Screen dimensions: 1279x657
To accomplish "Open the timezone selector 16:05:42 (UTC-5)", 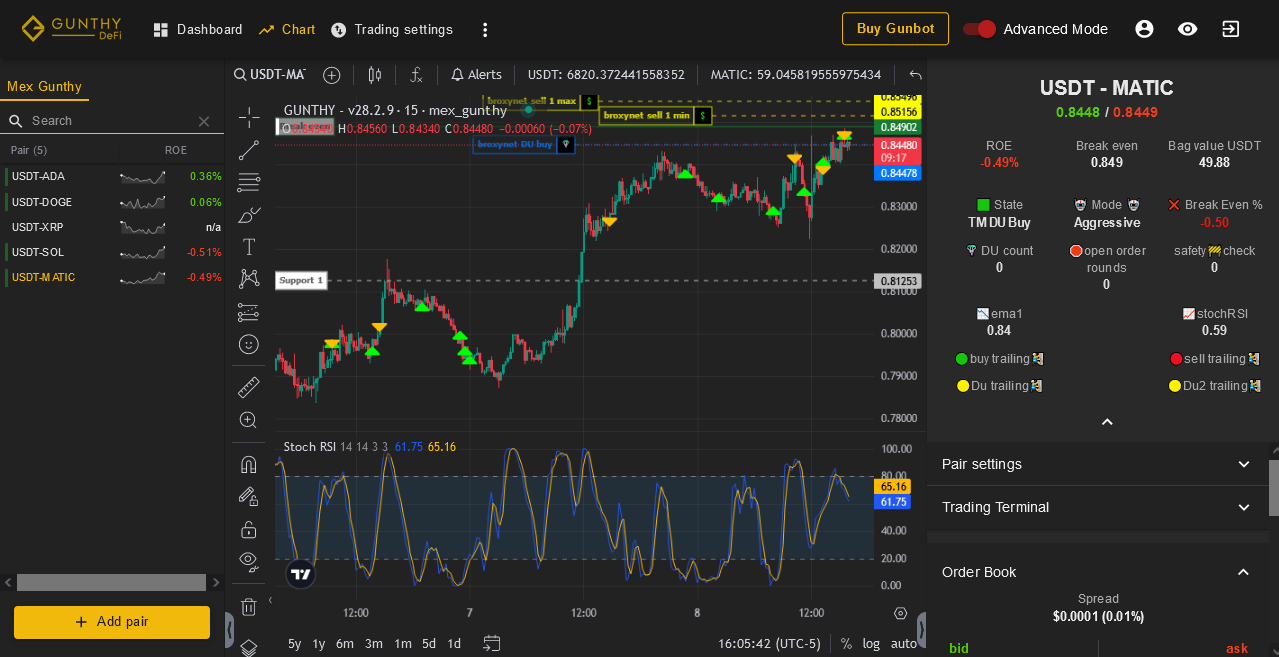I will [769, 643].
